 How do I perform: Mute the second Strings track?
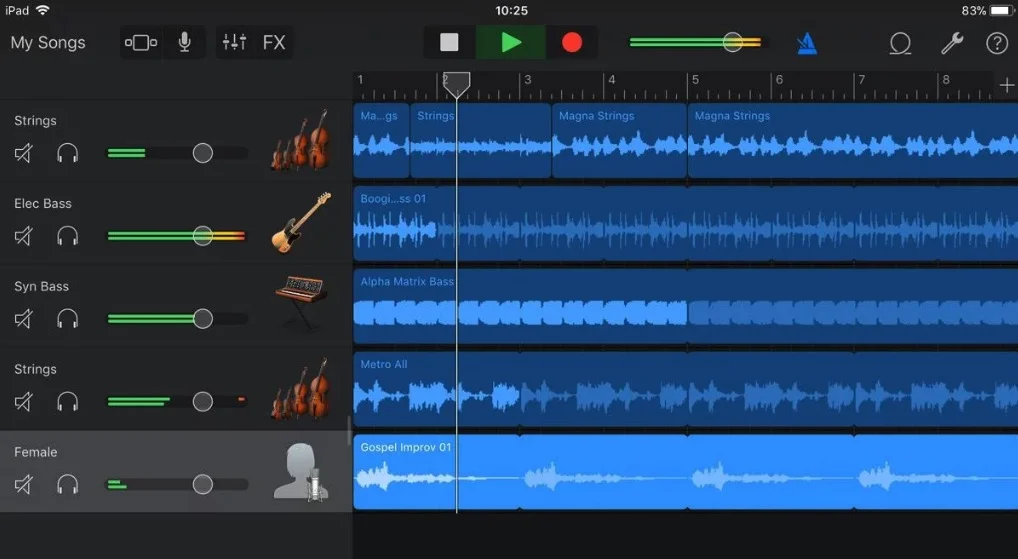(23, 402)
